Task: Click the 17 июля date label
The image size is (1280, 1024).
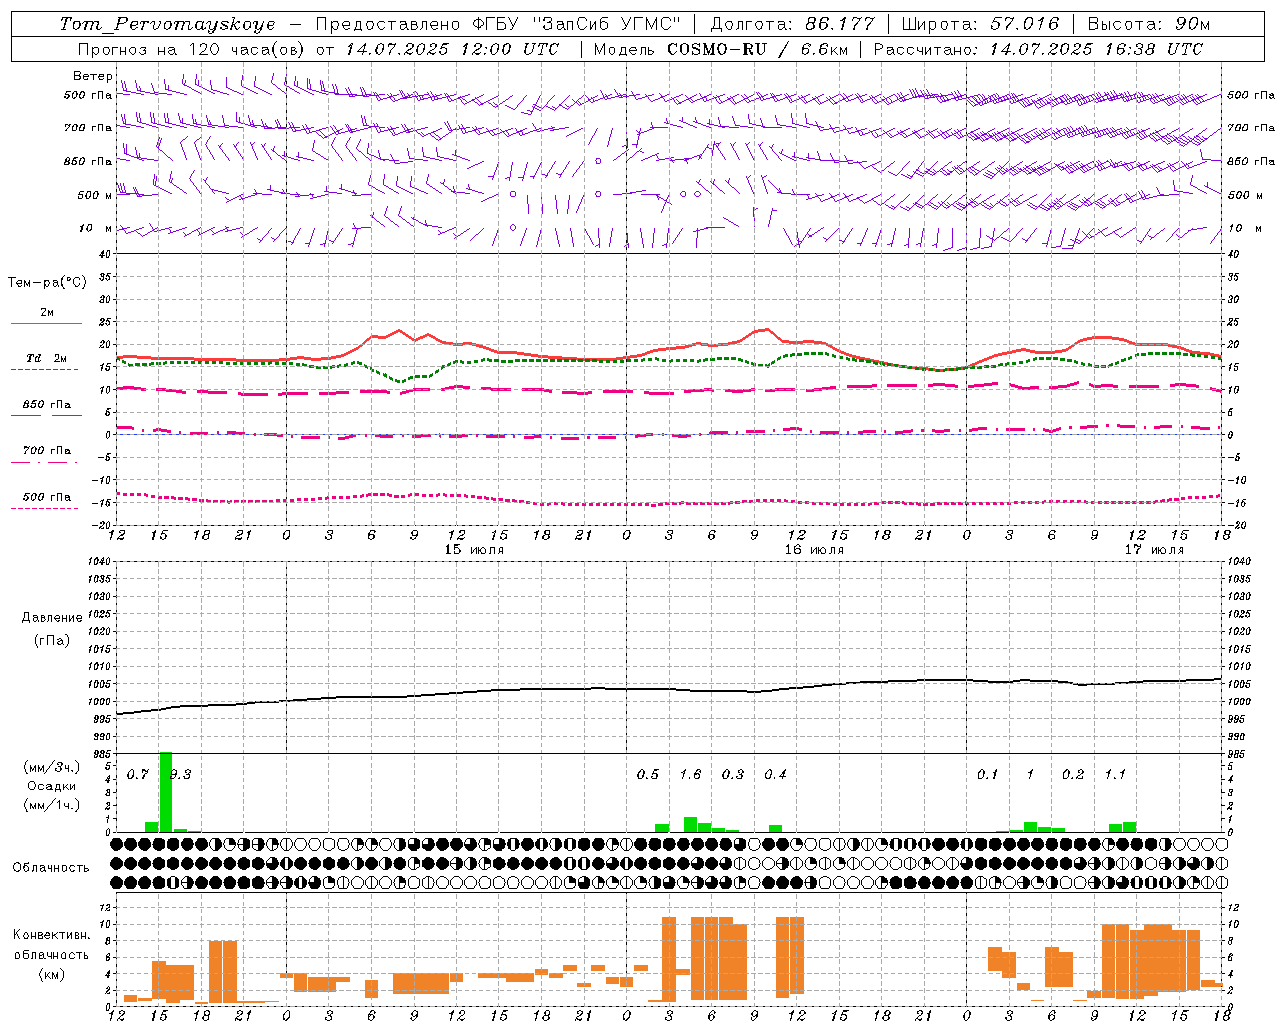Action: coord(1154,550)
